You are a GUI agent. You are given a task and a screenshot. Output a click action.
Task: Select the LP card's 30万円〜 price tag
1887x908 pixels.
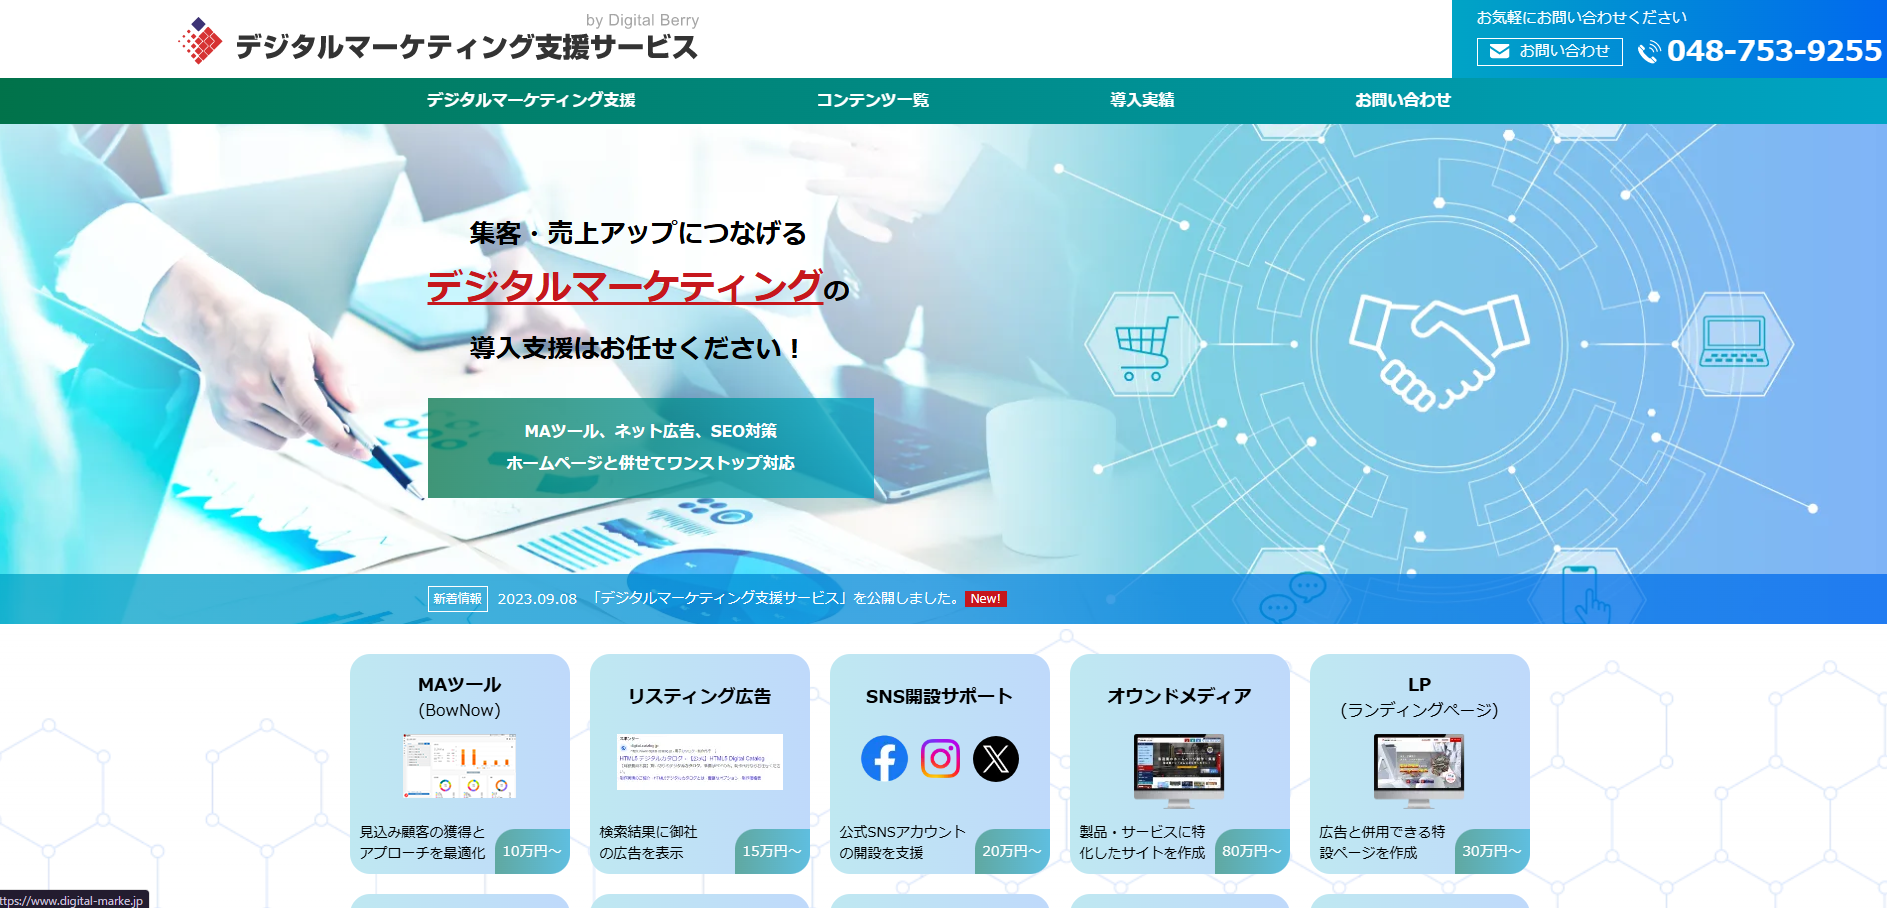[1491, 851]
